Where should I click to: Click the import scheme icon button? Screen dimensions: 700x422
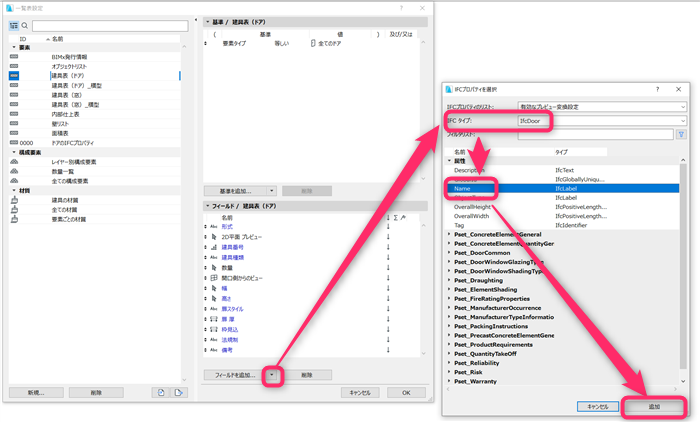[161, 393]
